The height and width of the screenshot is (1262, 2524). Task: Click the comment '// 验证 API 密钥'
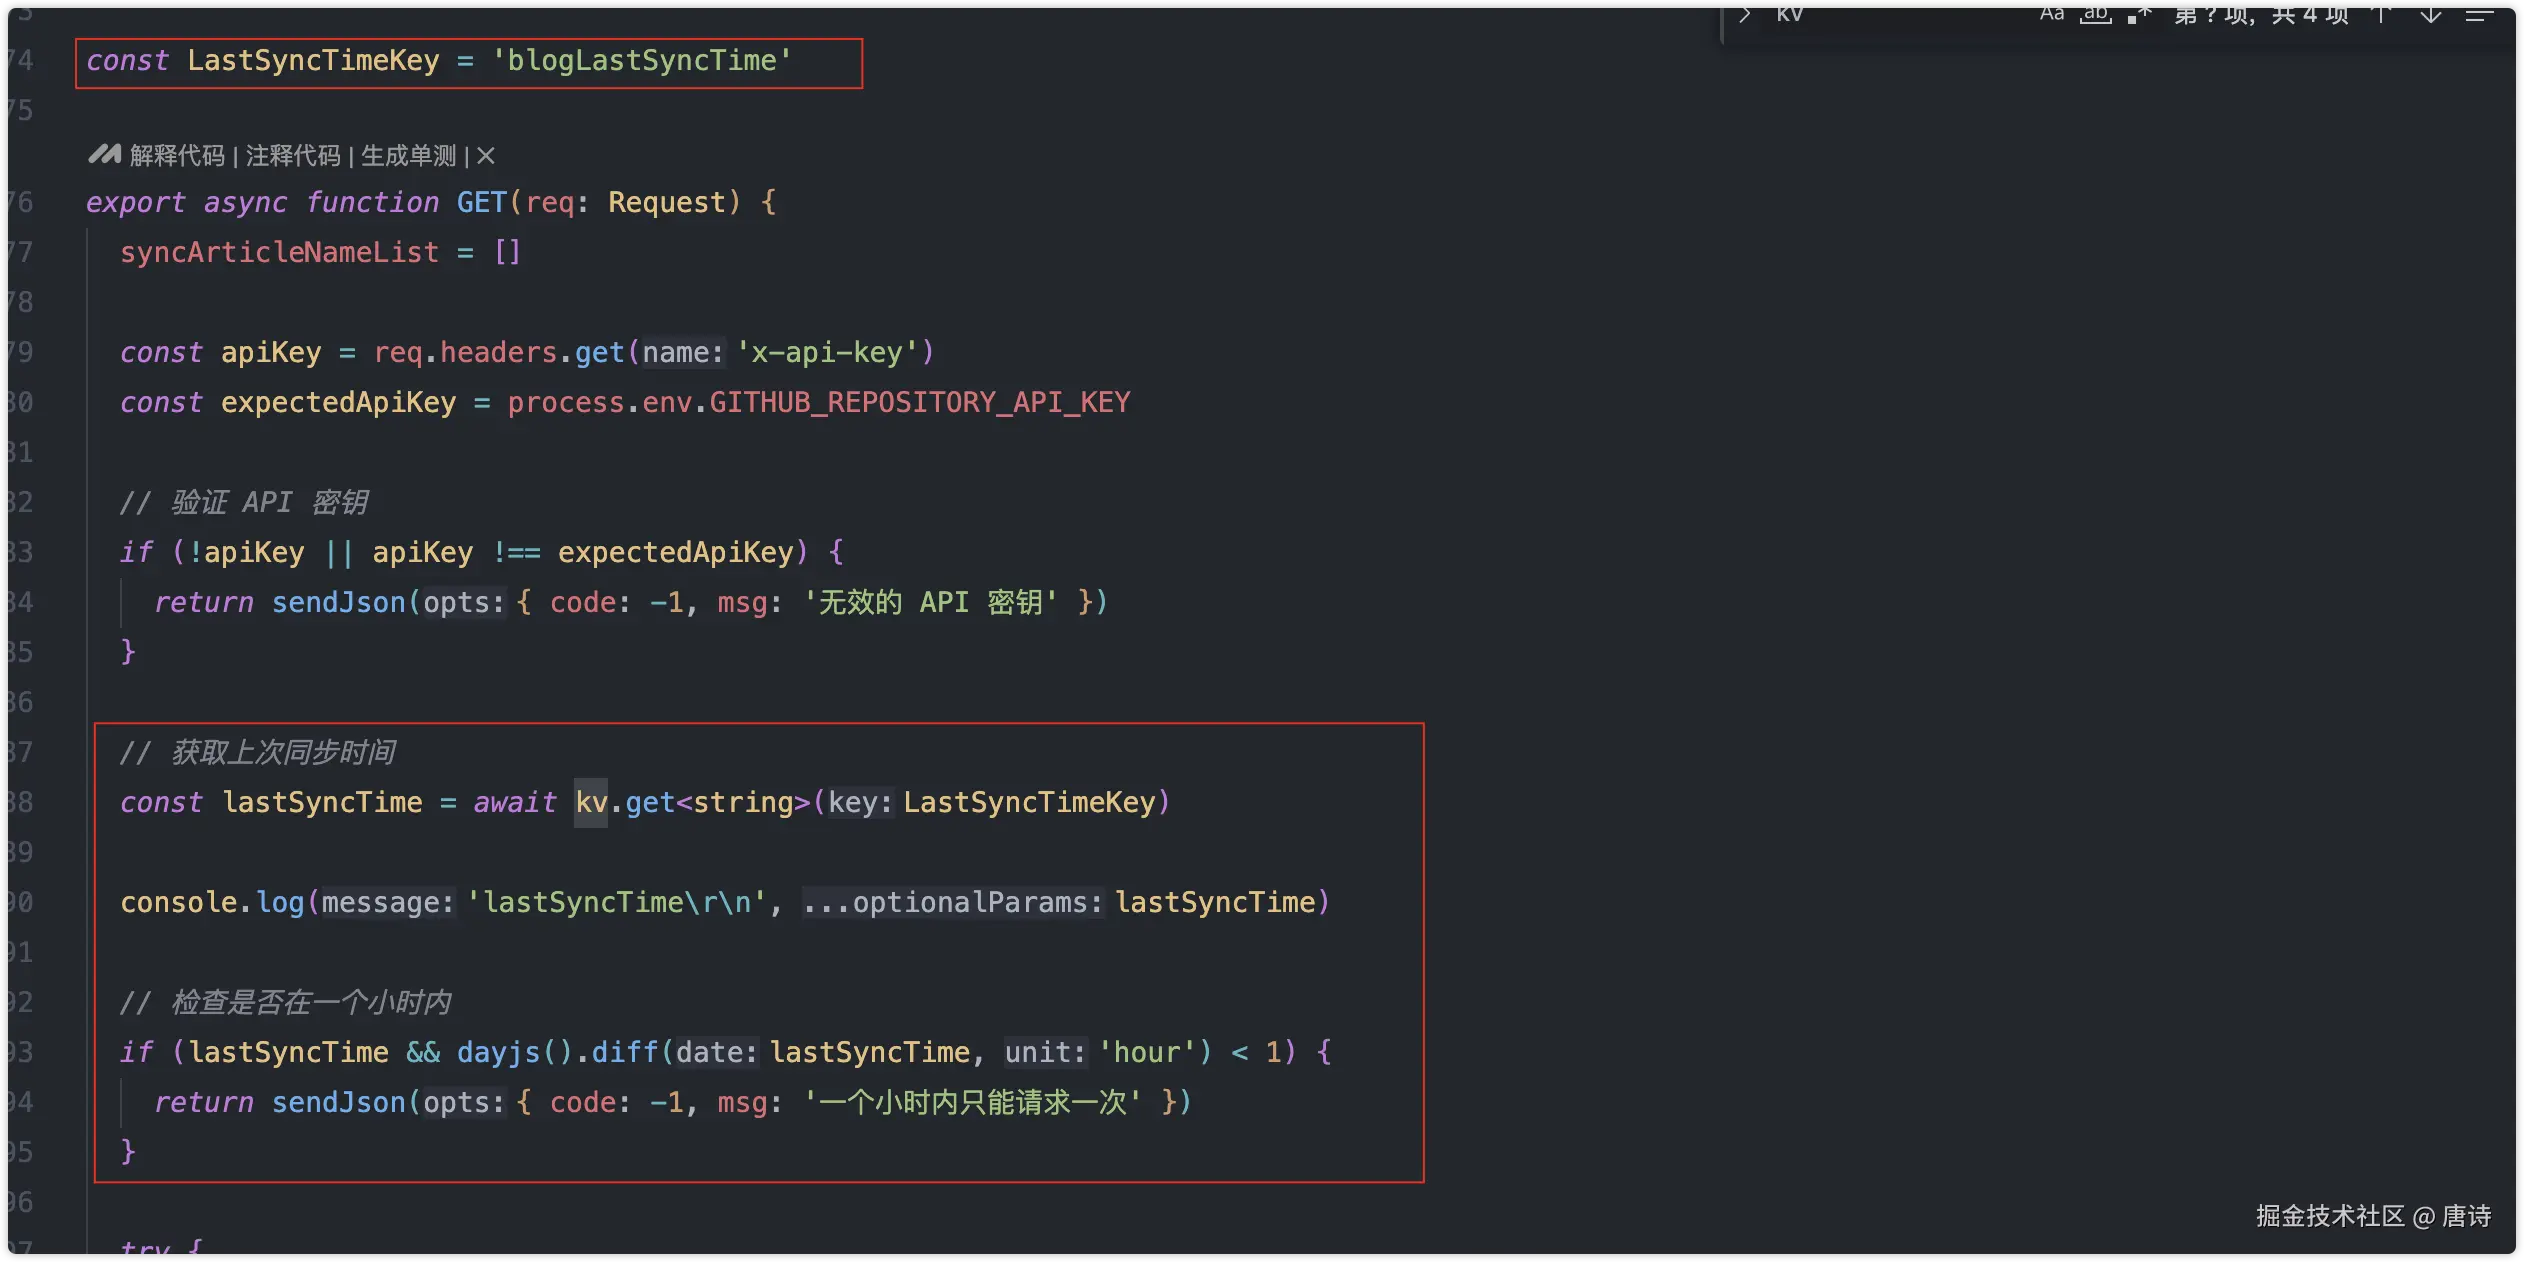point(244,502)
